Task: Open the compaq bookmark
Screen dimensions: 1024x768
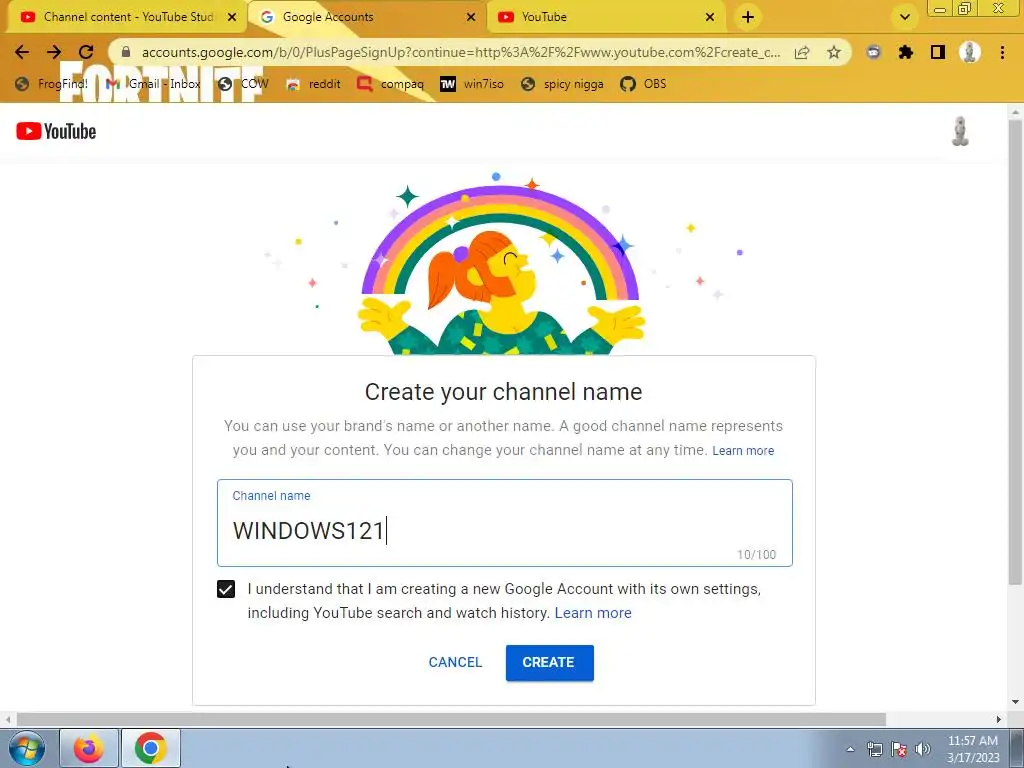Action: (391, 84)
